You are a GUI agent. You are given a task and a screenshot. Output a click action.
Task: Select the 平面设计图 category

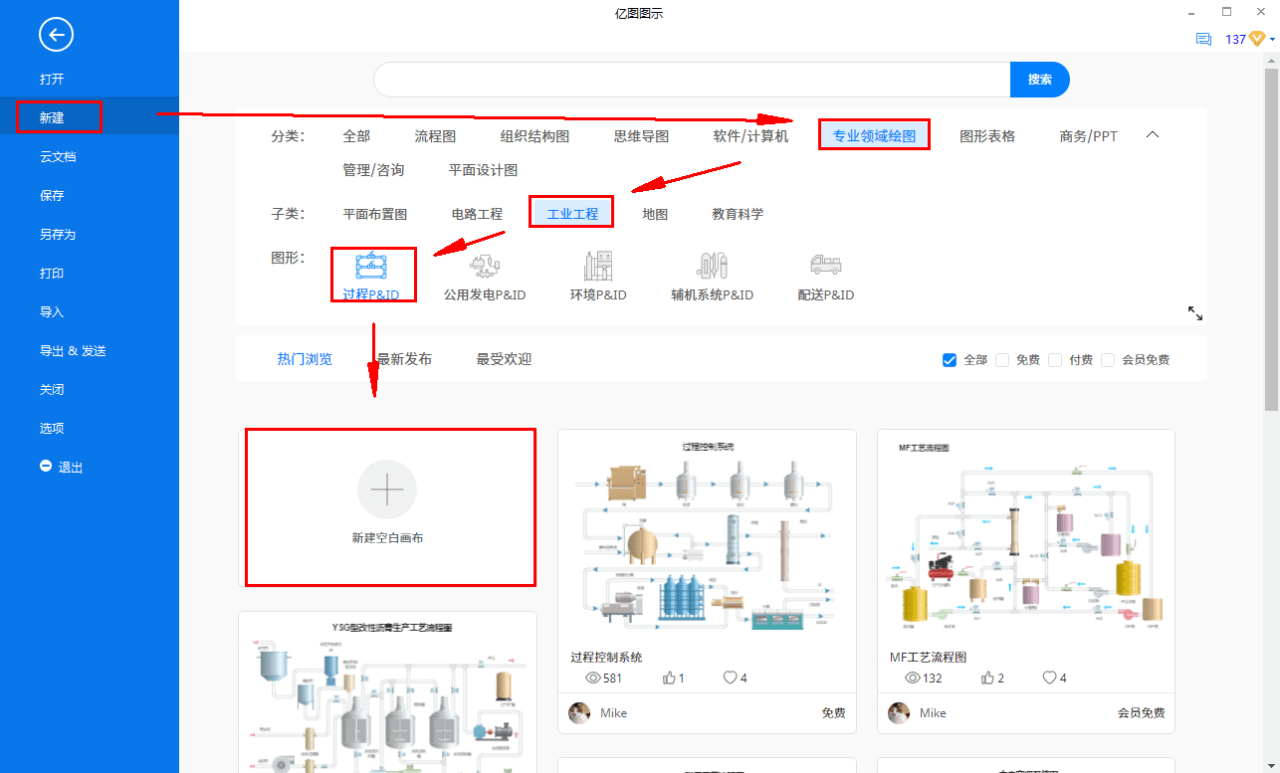tap(483, 170)
